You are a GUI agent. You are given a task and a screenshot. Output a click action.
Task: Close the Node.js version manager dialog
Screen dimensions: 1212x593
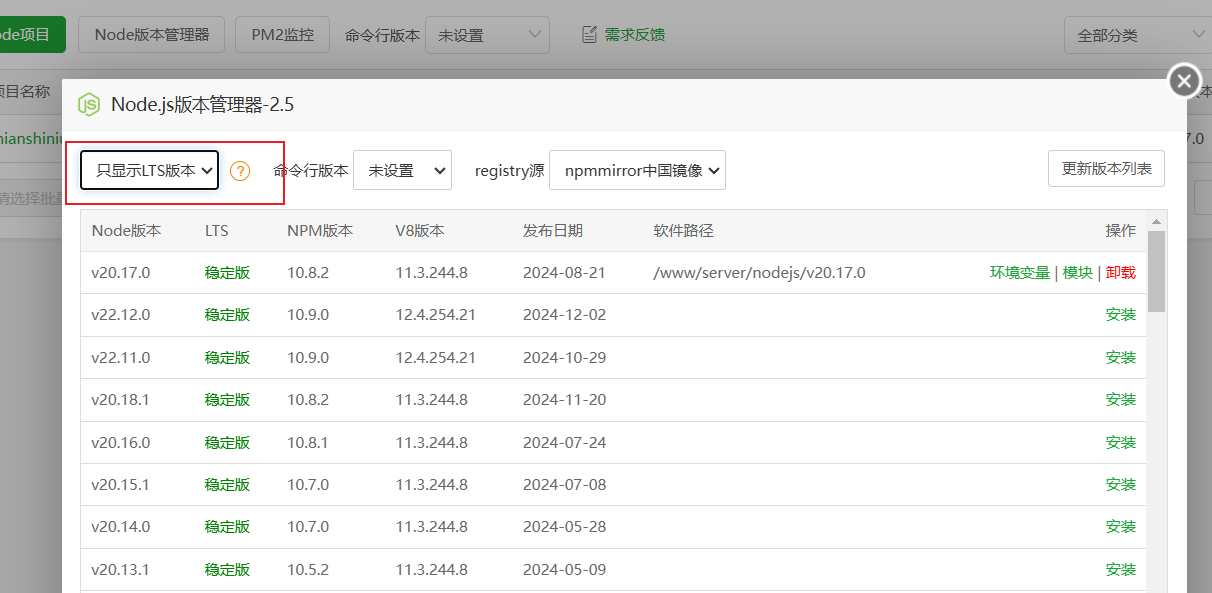click(x=1185, y=81)
